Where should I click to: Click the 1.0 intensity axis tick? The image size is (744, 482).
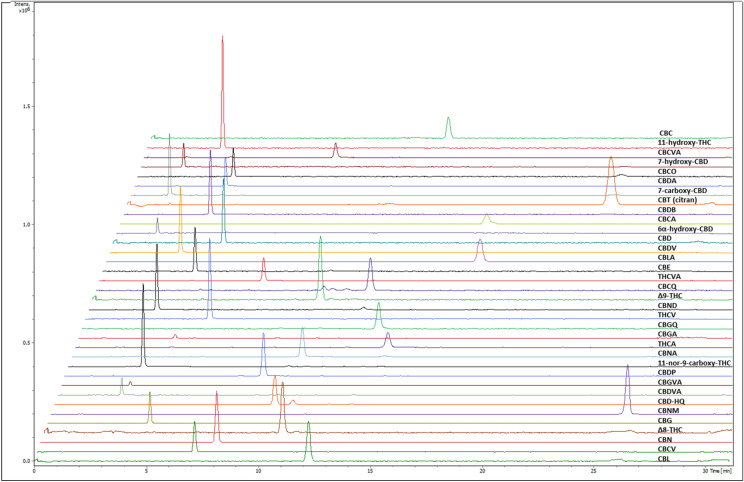25,224
